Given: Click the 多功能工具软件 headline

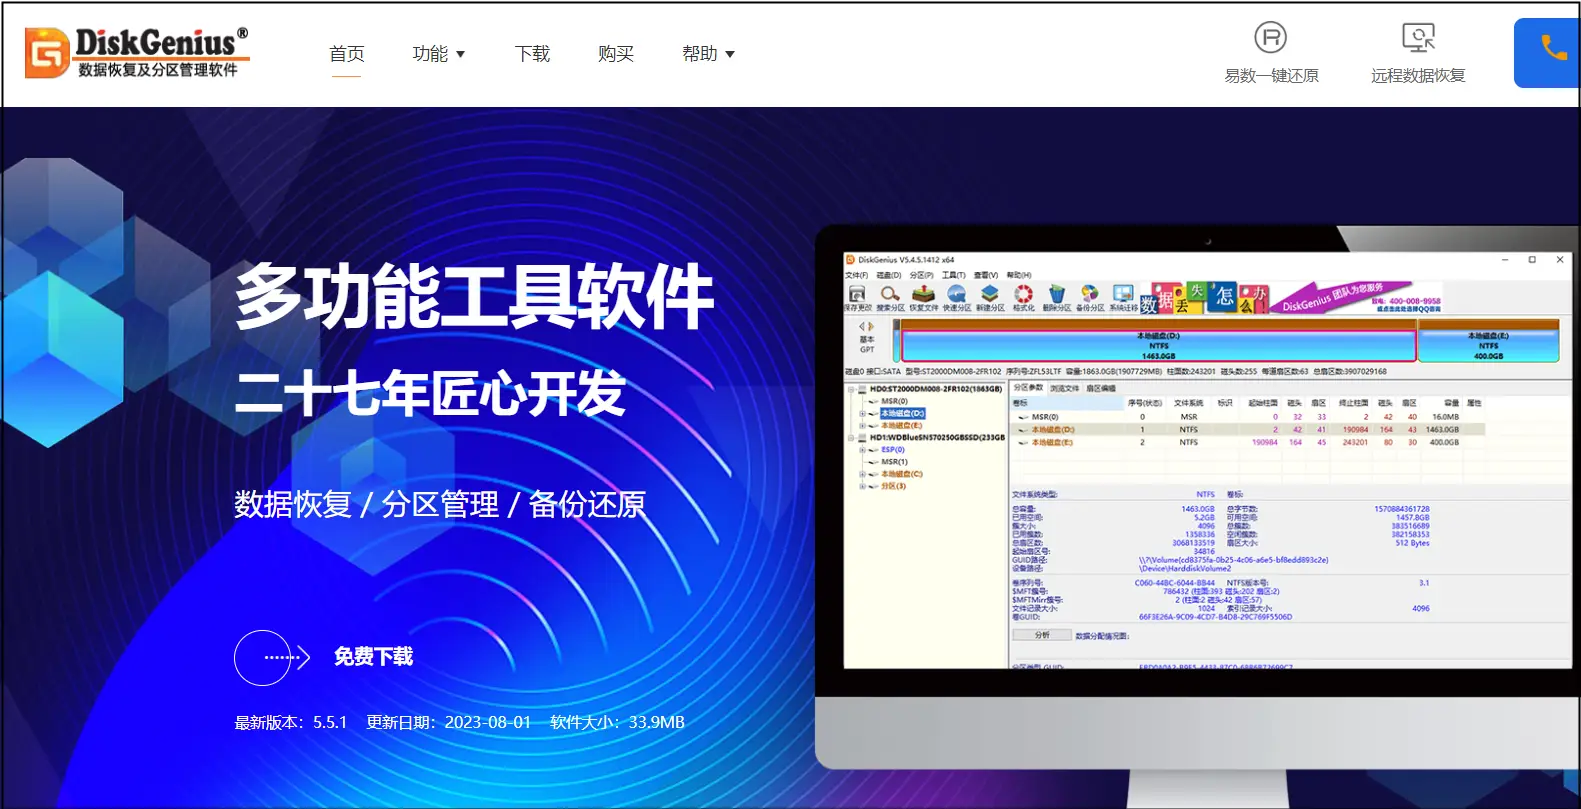Looking at the screenshot, I should [475, 297].
